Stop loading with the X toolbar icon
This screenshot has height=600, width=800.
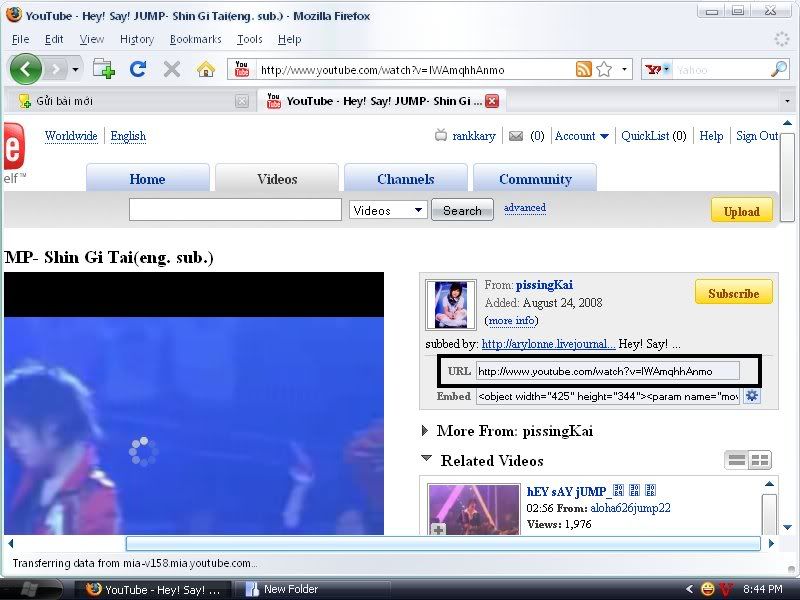point(172,69)
